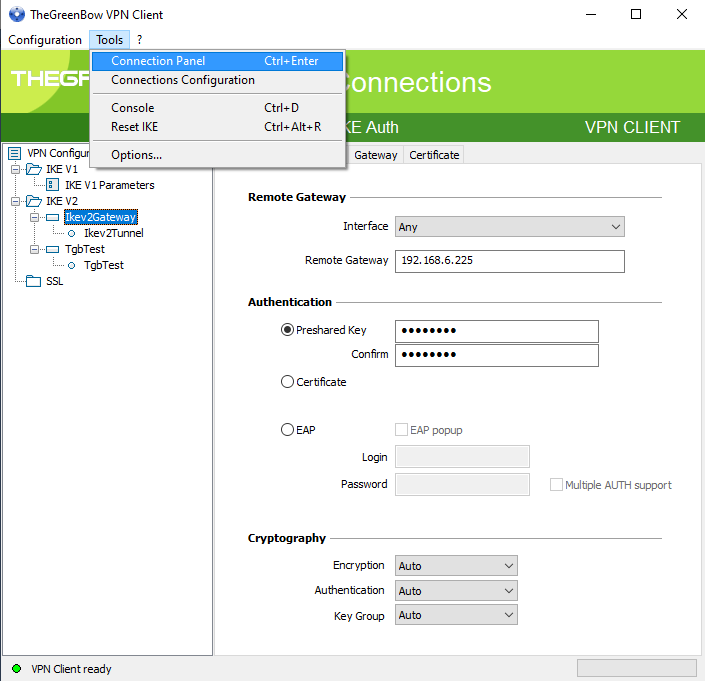Switch to the Gateway tab
The height and width of the screenshot is (681, 705).
(375, 155)
